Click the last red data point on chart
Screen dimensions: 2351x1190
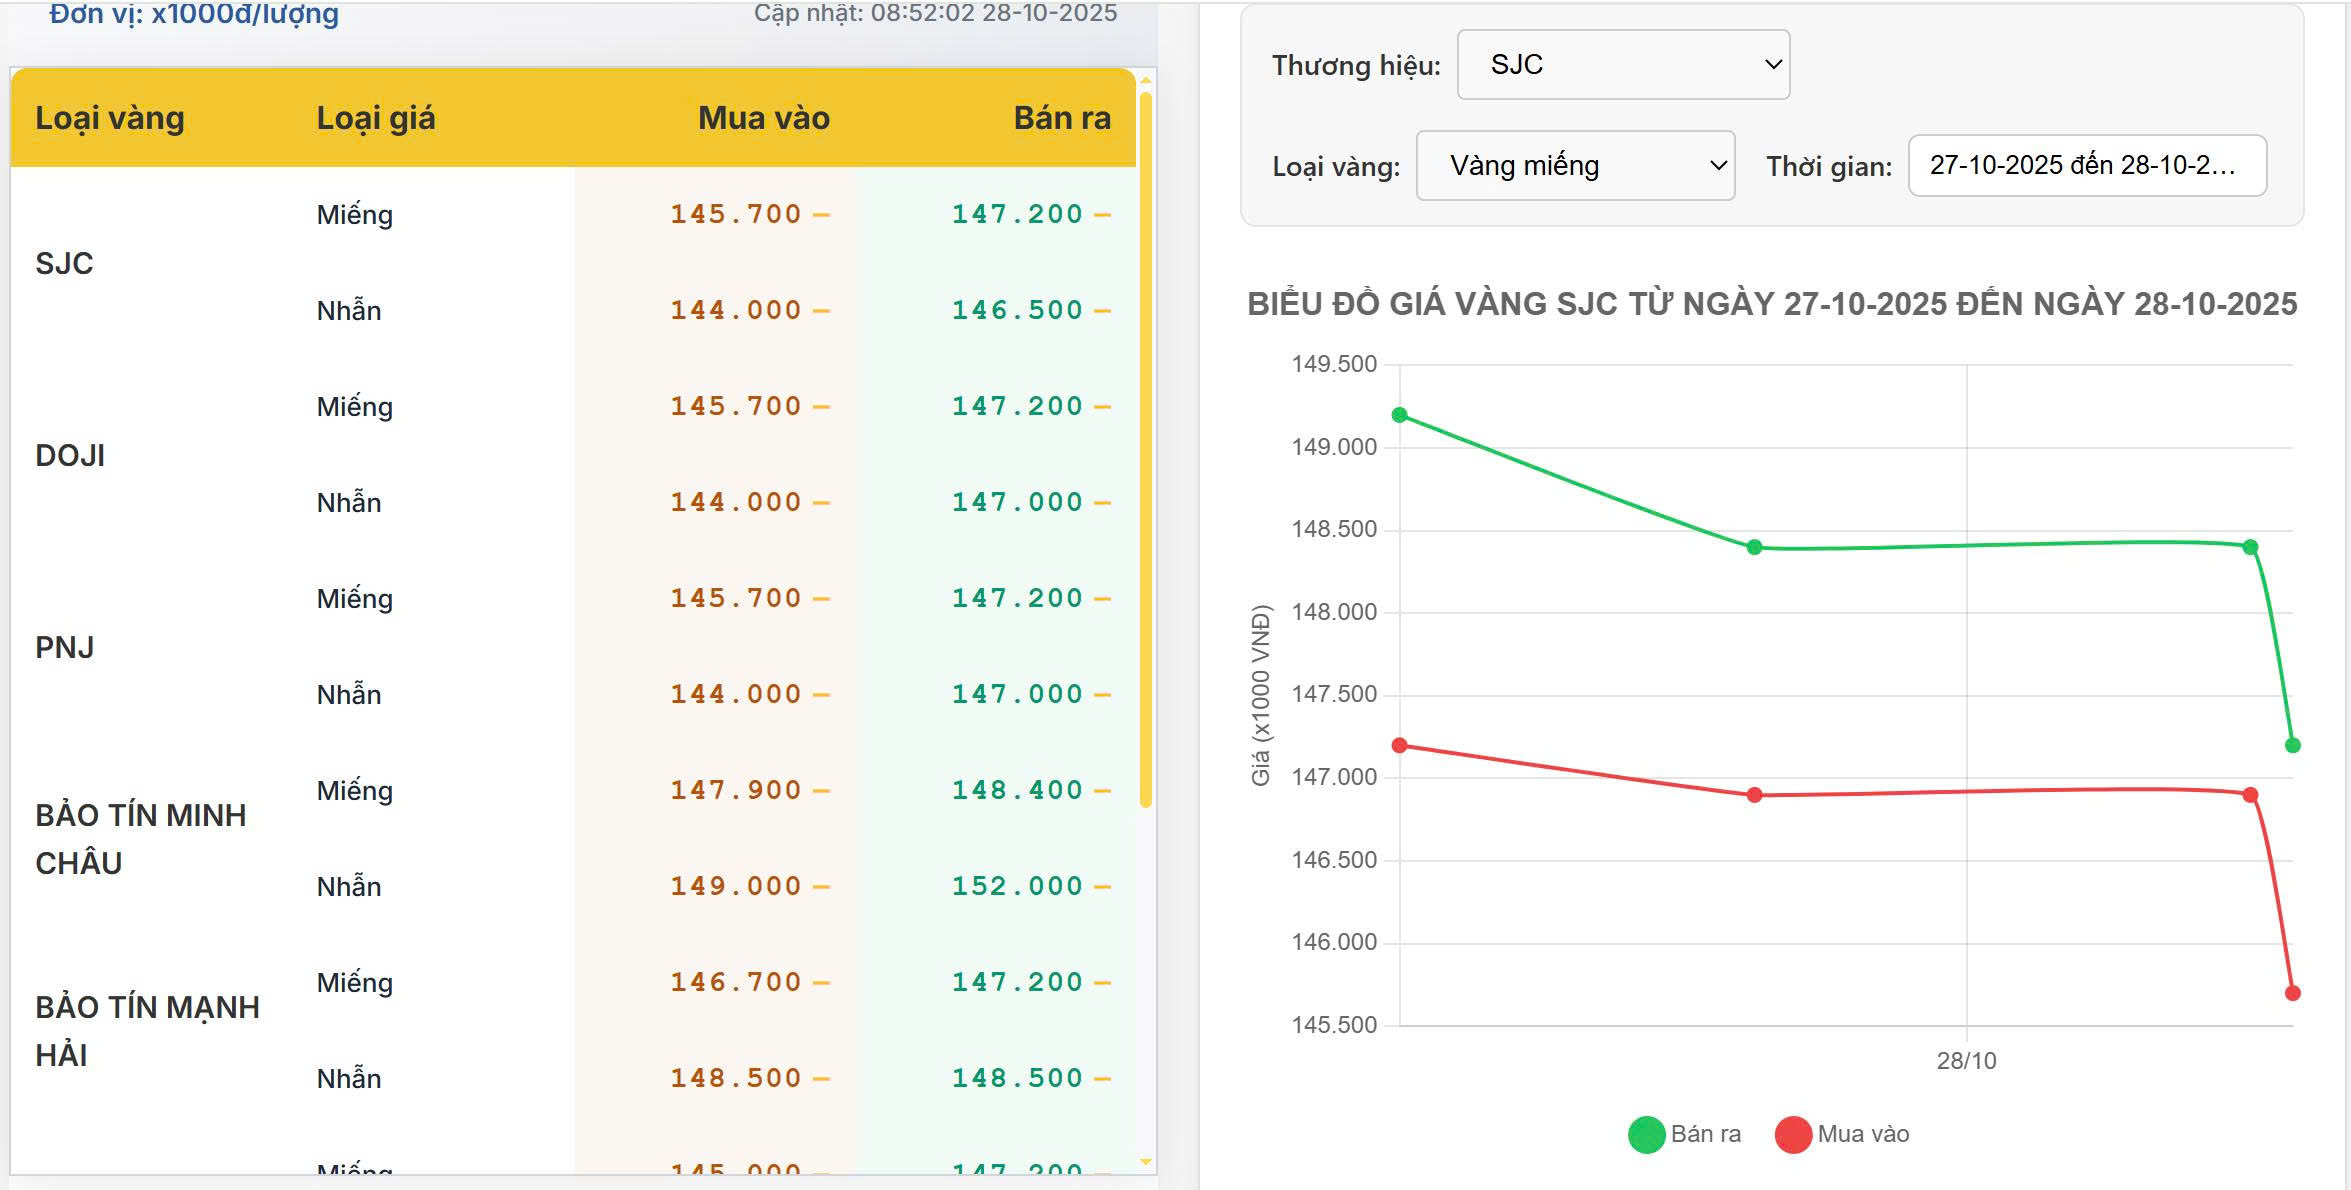[2293, 993]
